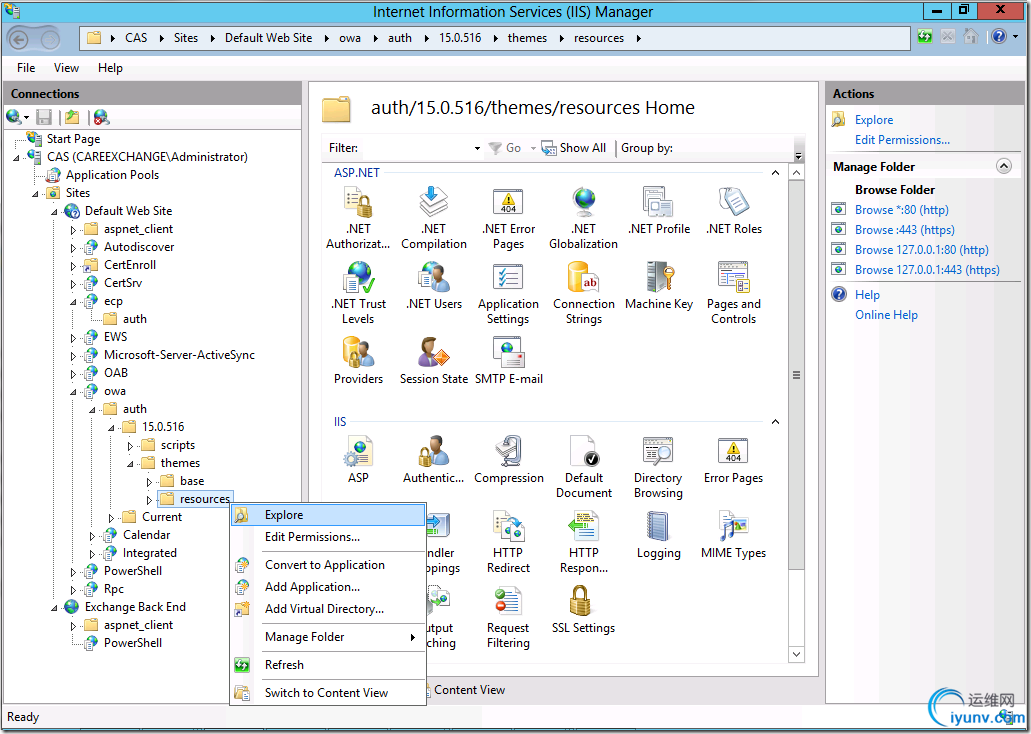Click the feature list vertical scrollbar
The width and height of the screenshot is (1031, 734).
[x=796, y=375]
